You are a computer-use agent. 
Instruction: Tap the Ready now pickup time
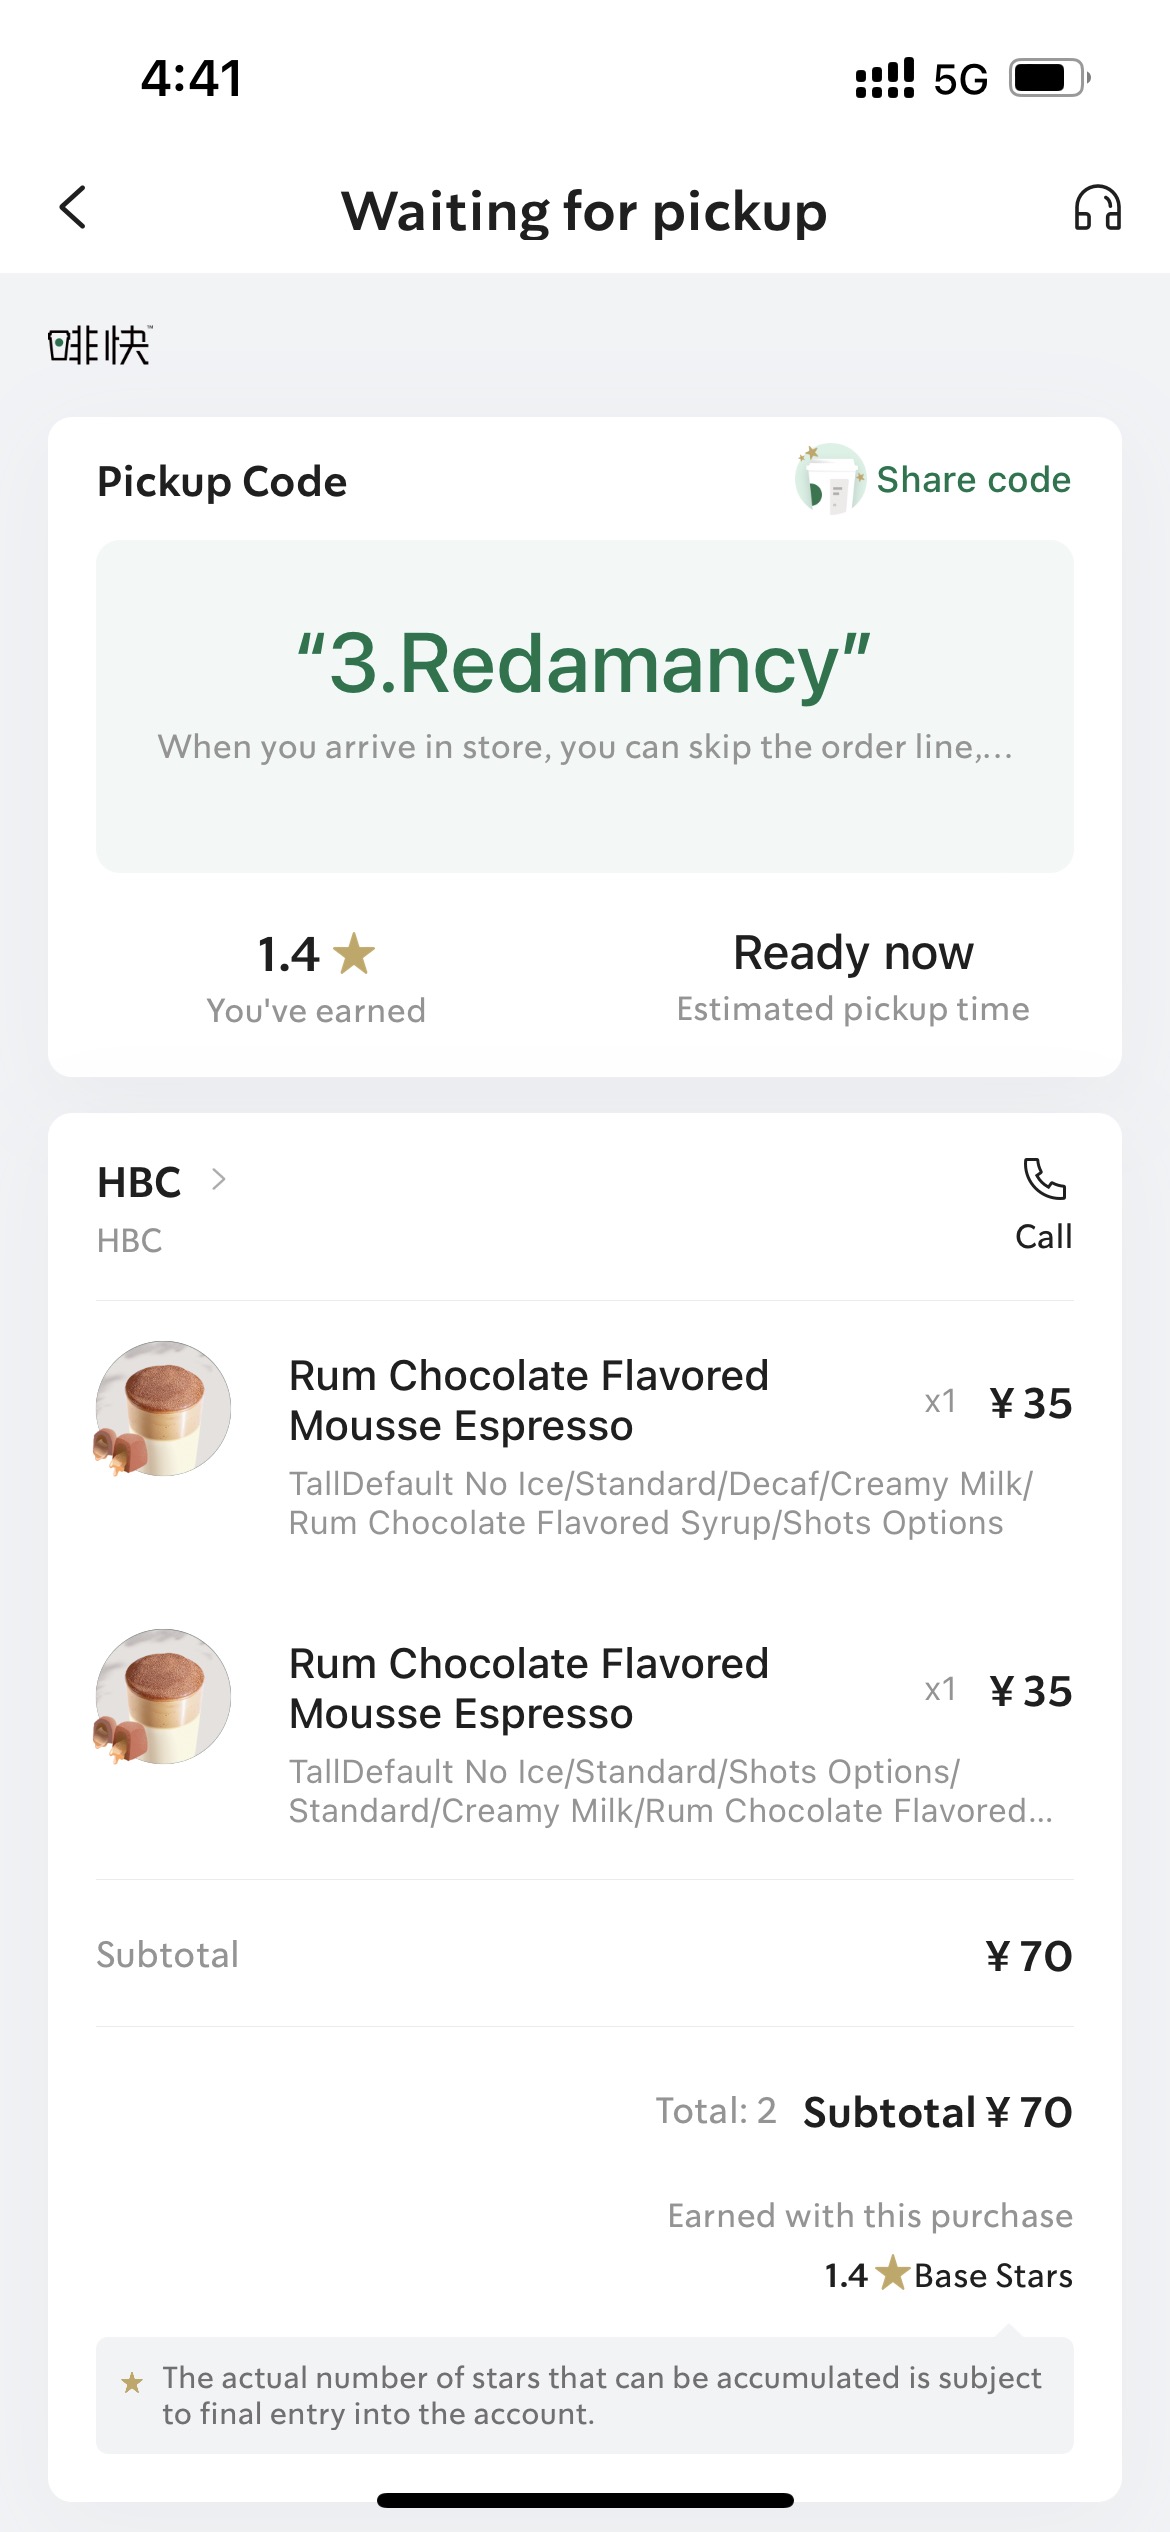pyautogui.click(x=853, y=952)
